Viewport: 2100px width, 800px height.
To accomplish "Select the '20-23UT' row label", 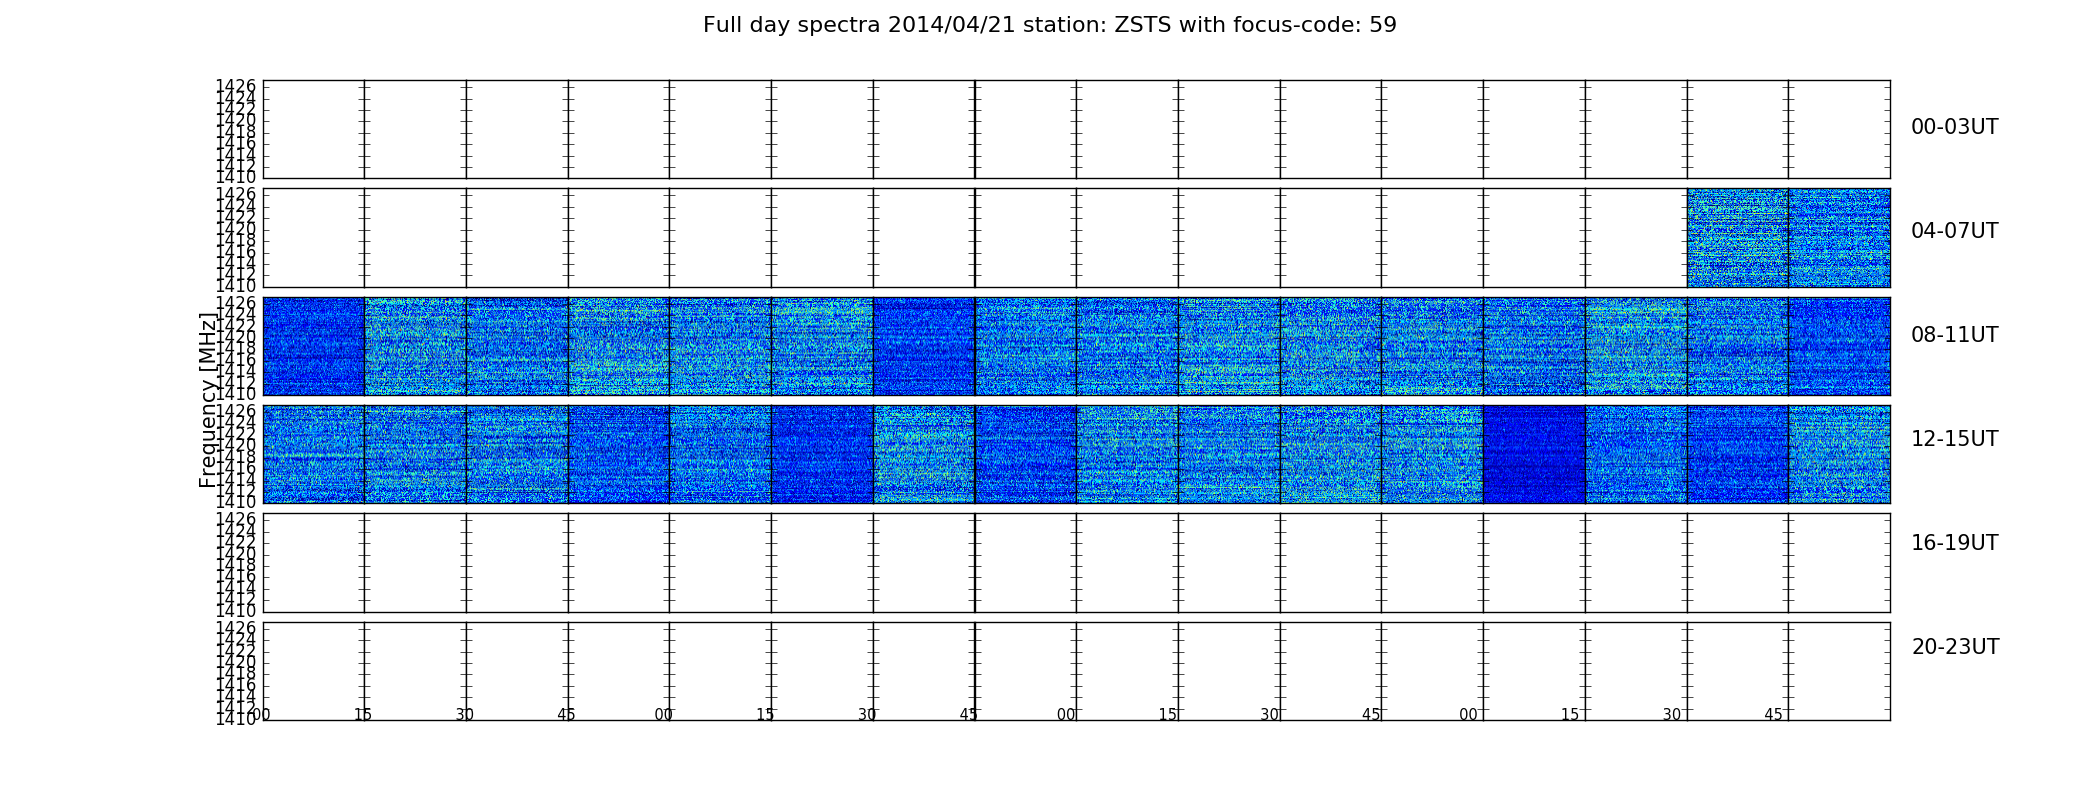I will 1955,647.
